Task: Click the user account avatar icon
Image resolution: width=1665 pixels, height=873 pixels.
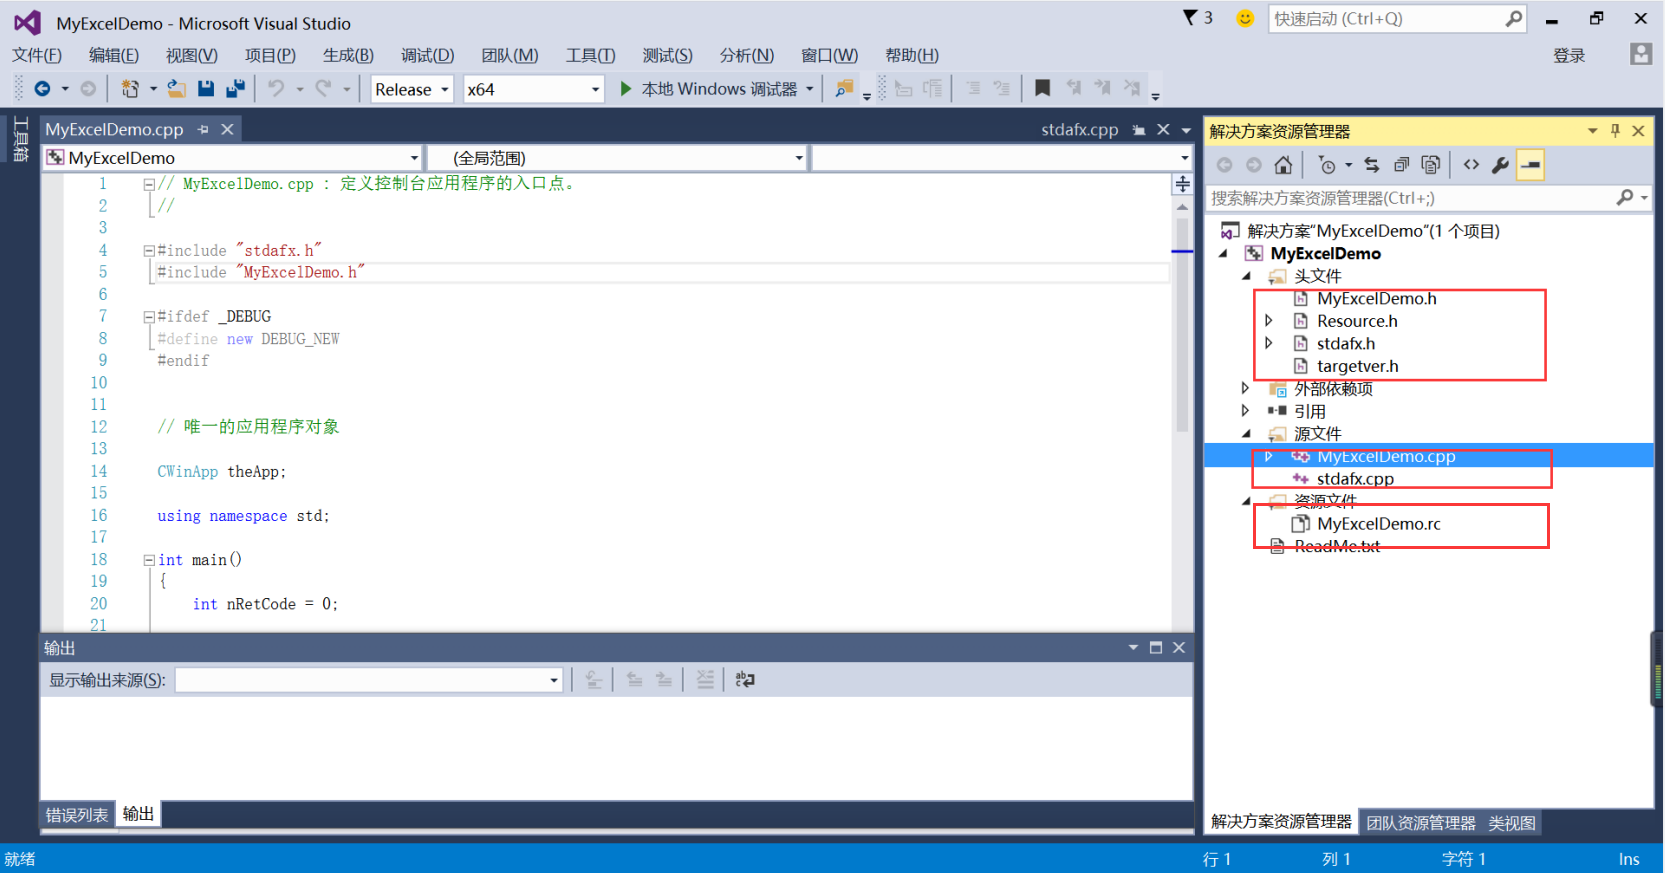Action: 1641,54
